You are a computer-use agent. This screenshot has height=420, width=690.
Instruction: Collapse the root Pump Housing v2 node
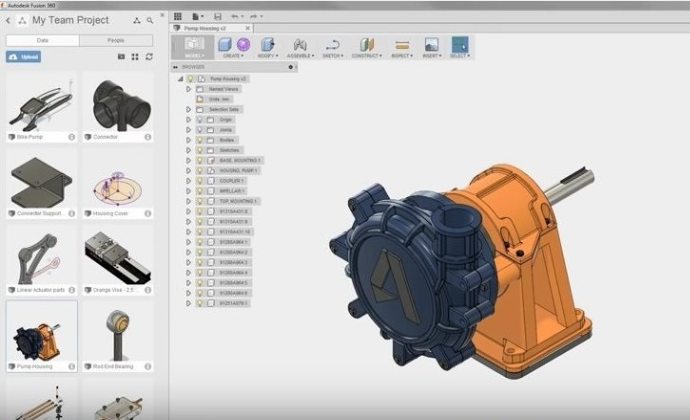[x=180, y=79]
